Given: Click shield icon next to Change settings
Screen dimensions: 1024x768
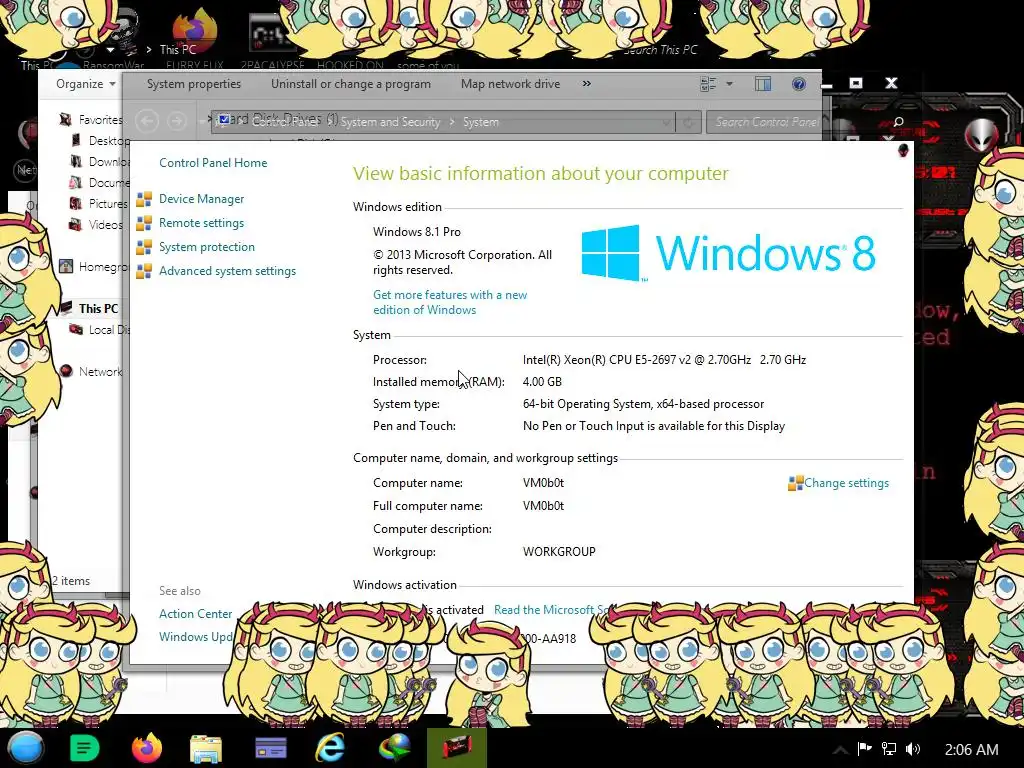Looking at the screenshot, I should click(x=795, y=483).
